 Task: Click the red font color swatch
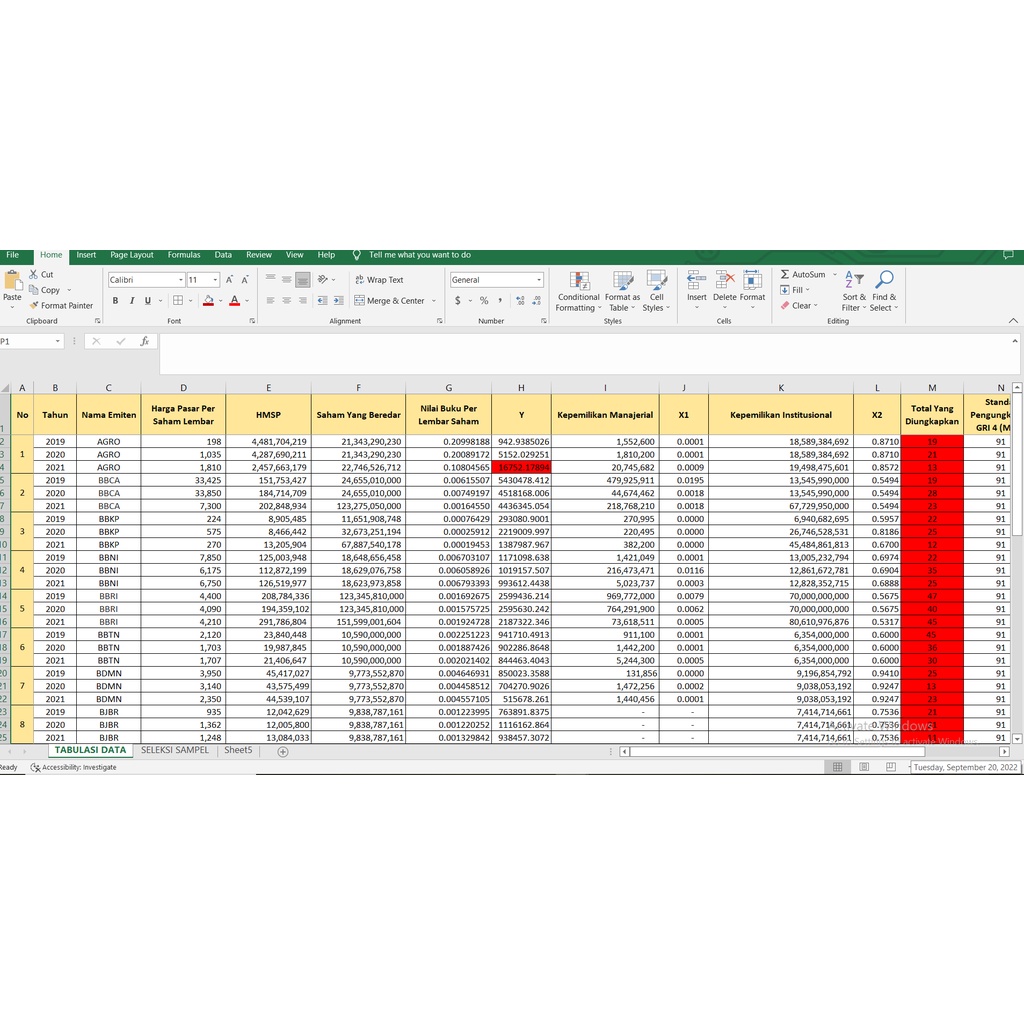(x=234, y=300)
